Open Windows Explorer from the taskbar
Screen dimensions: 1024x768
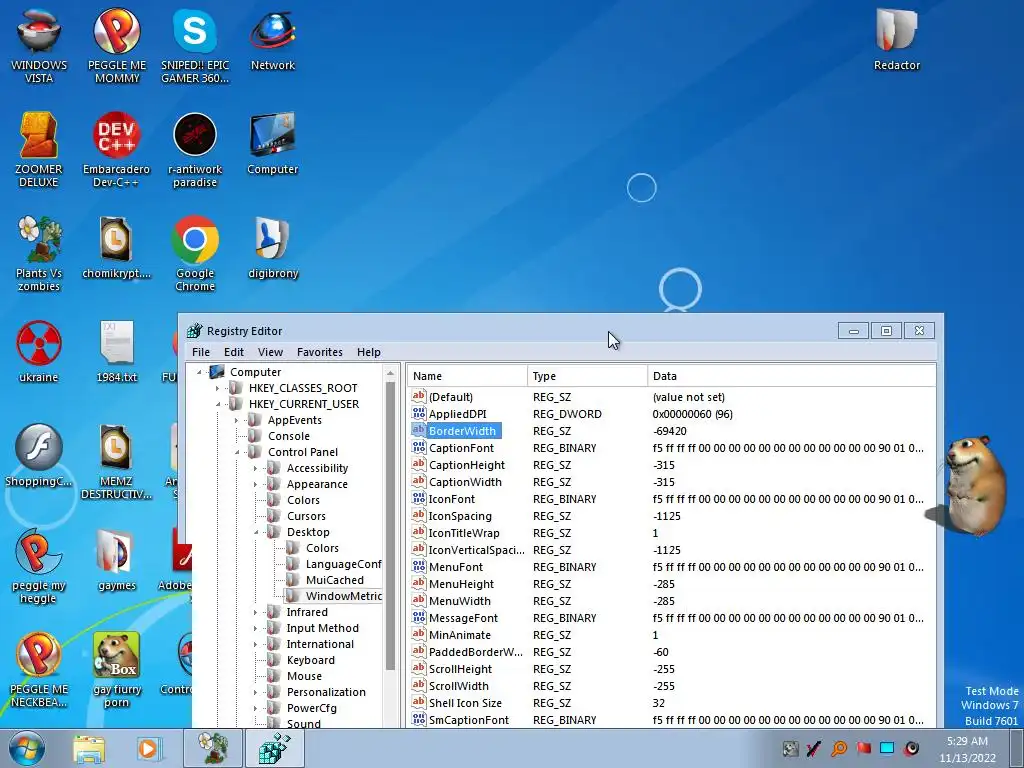click(x=89, y=749)
